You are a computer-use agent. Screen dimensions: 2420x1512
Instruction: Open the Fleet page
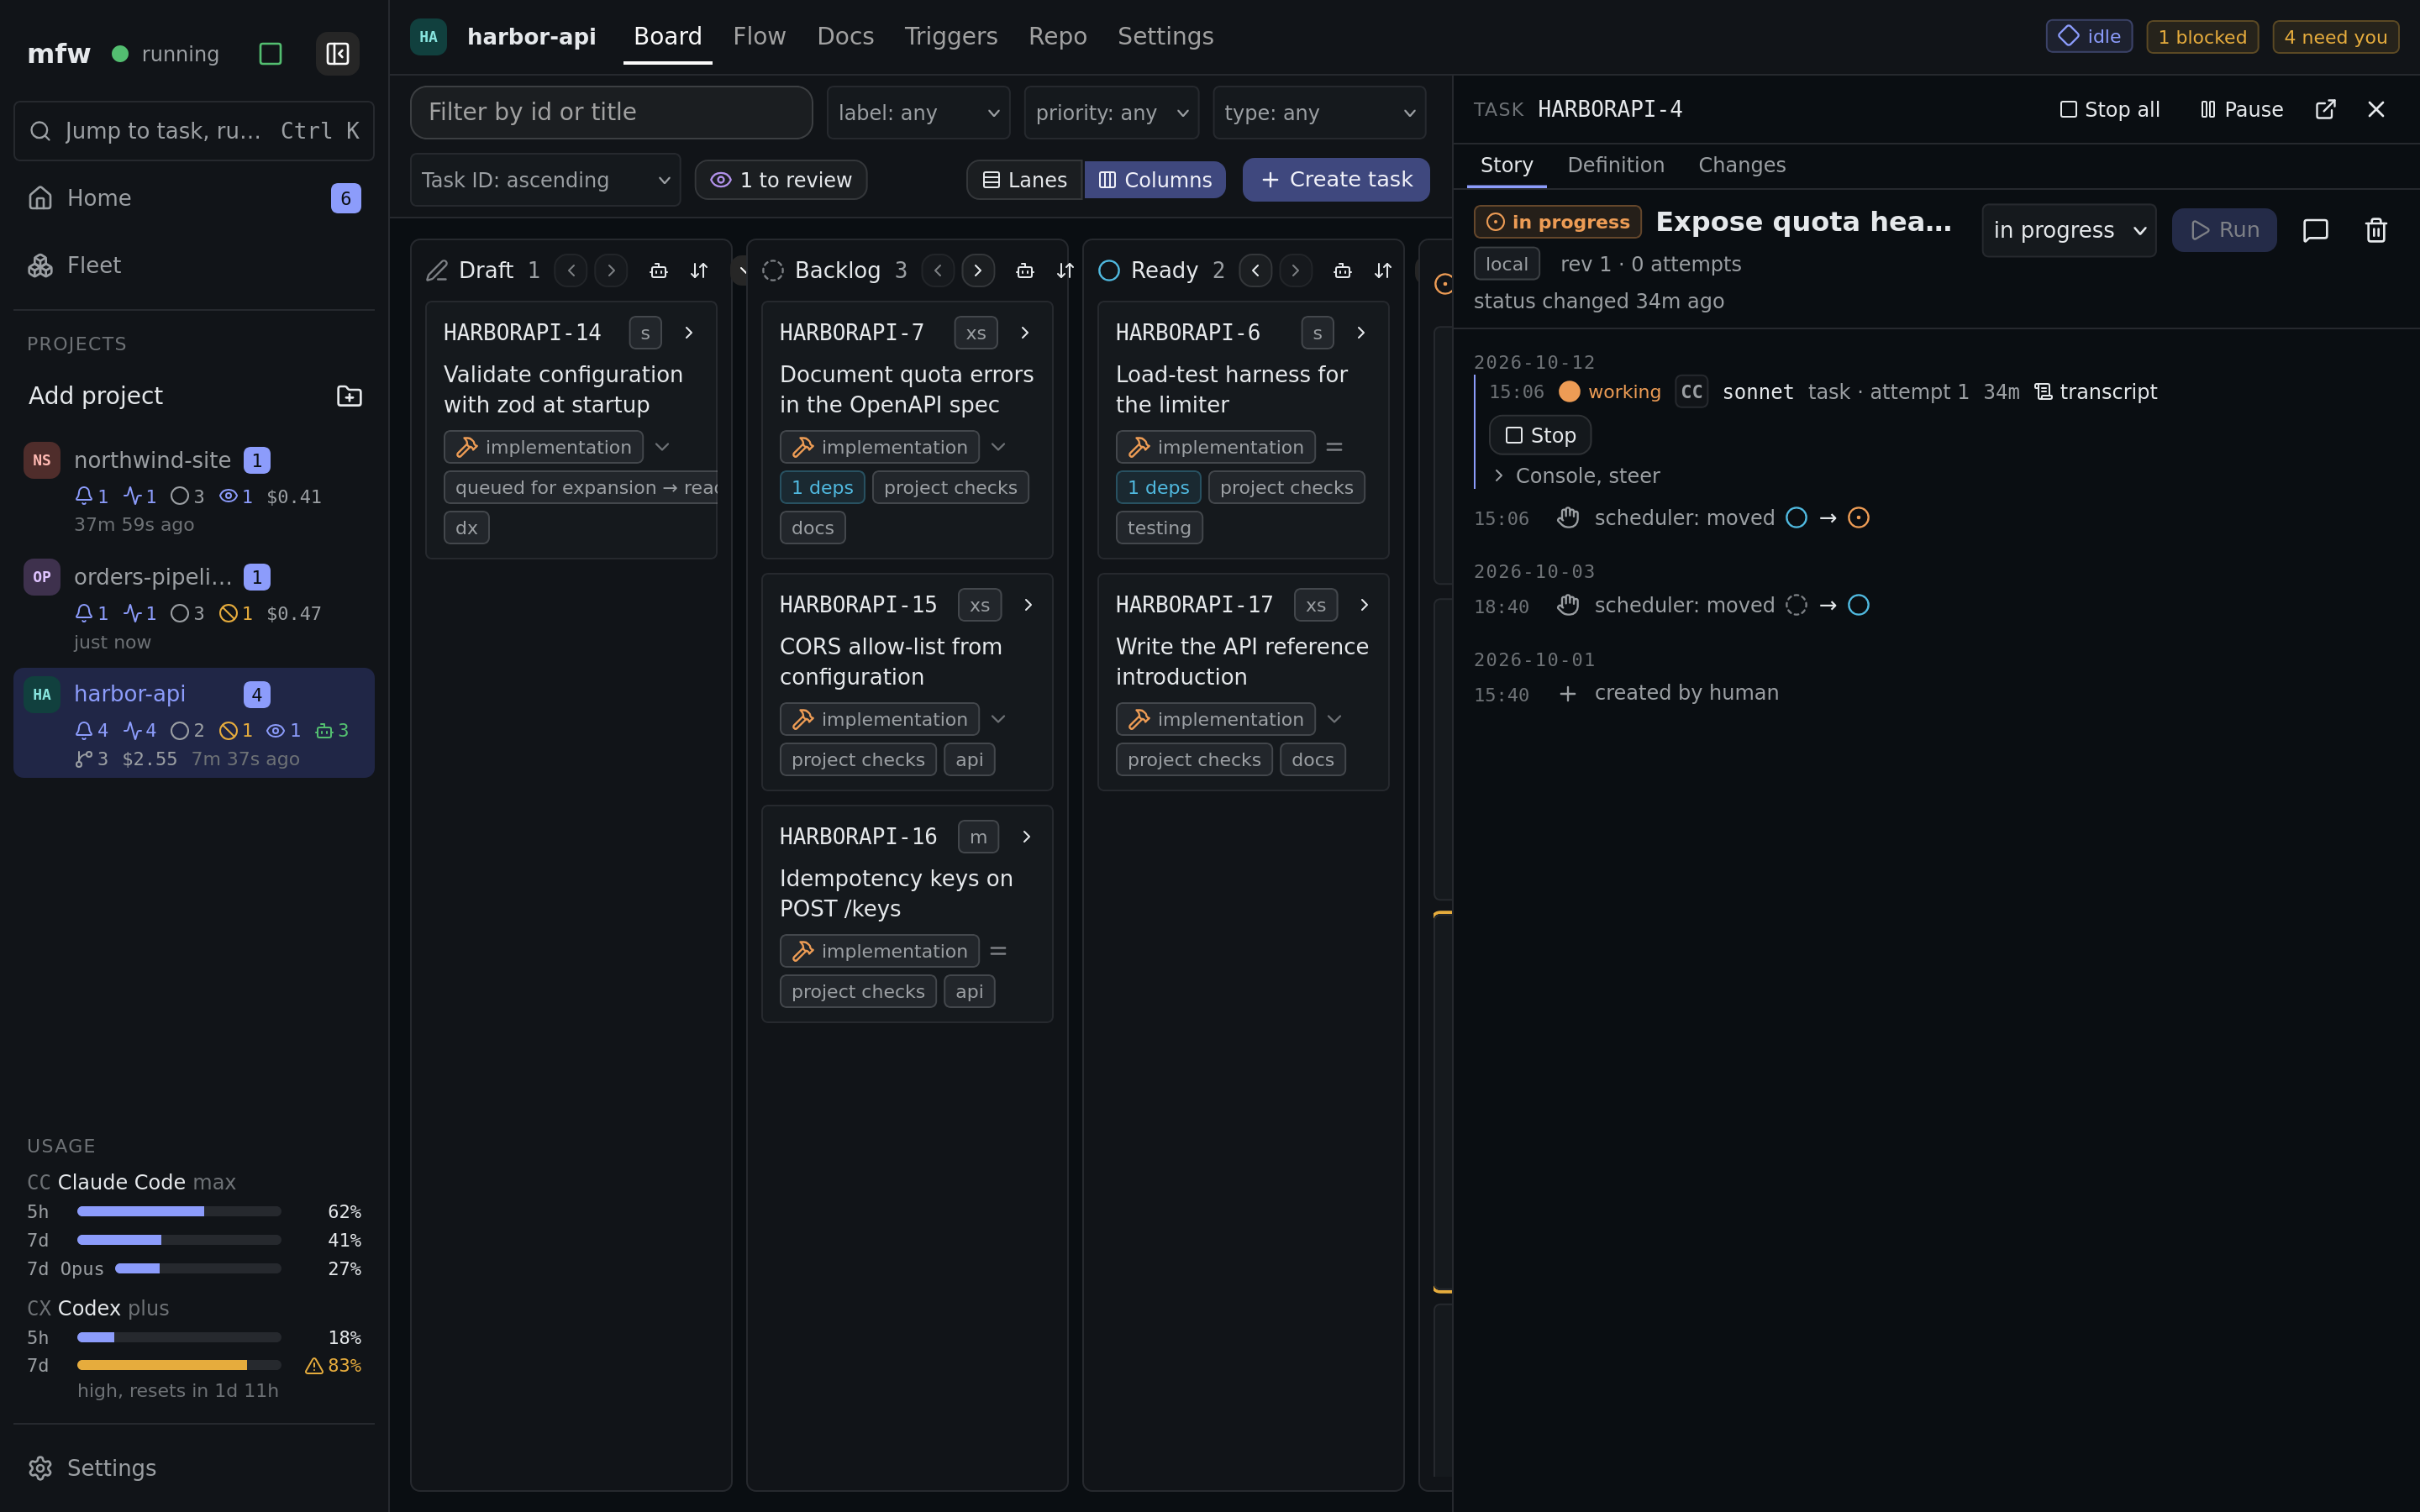[x=194, y=265]
